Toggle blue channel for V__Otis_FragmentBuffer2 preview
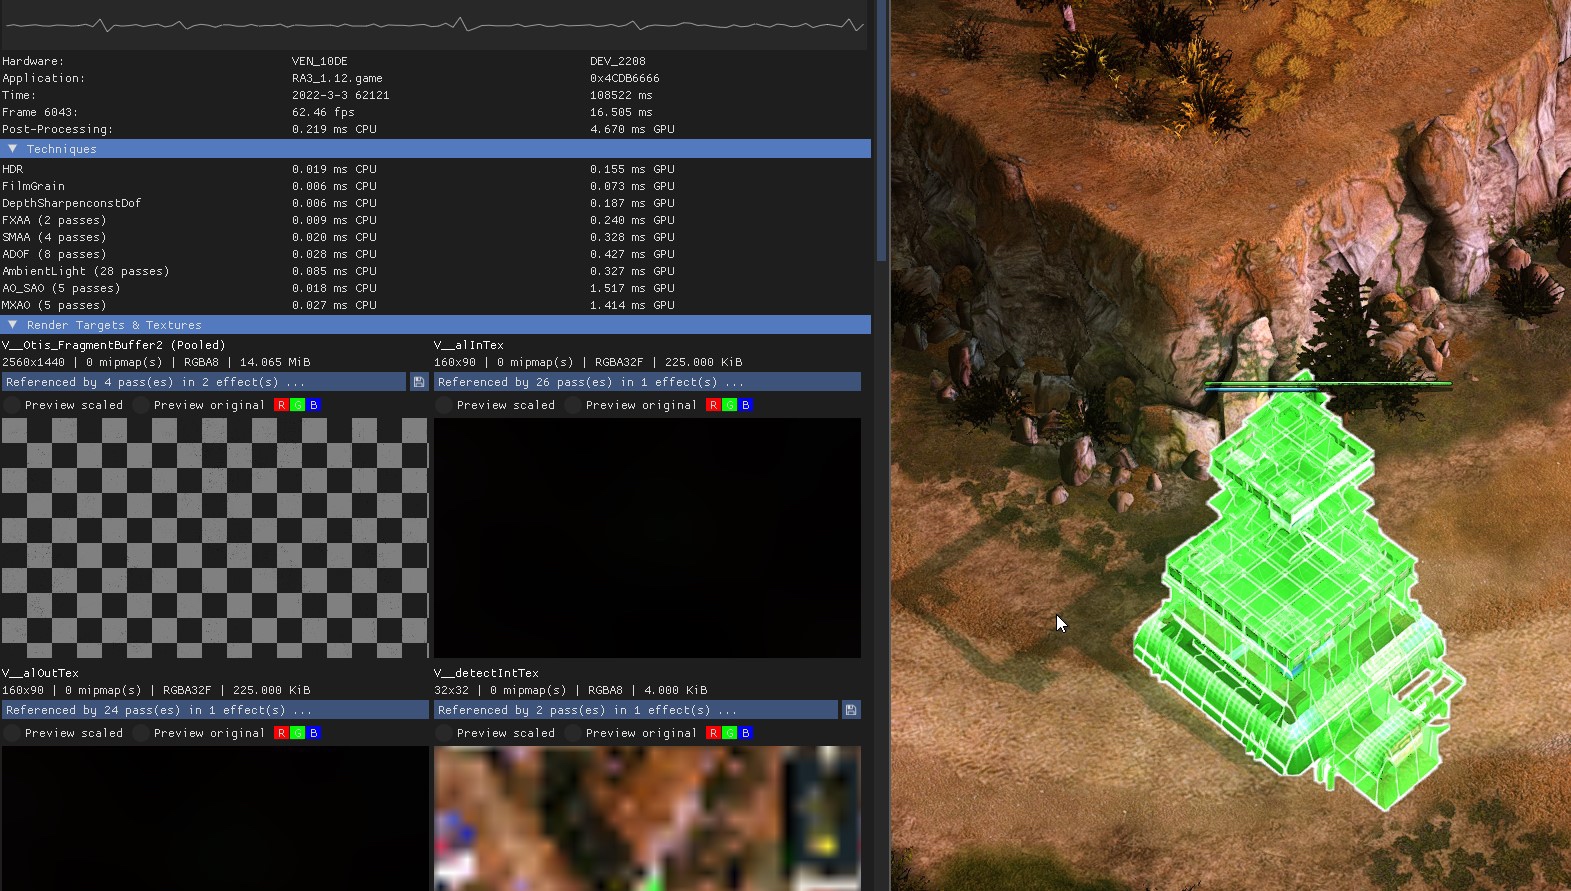This screenshot has width=1571, height=891. pos(313,405)
